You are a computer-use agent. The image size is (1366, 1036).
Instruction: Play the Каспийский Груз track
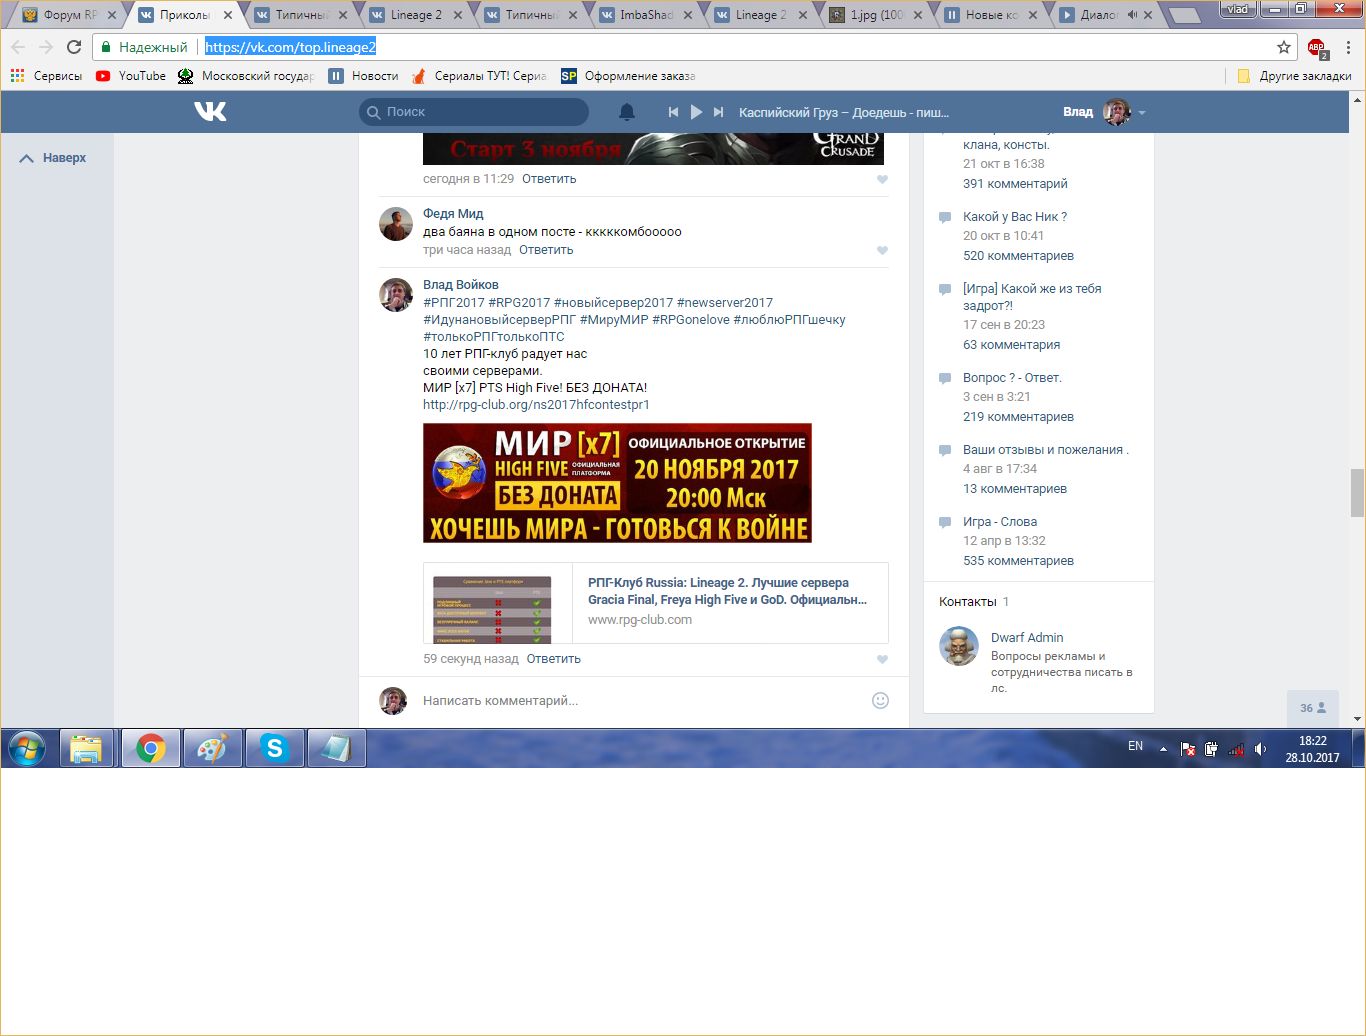[696, 112]
